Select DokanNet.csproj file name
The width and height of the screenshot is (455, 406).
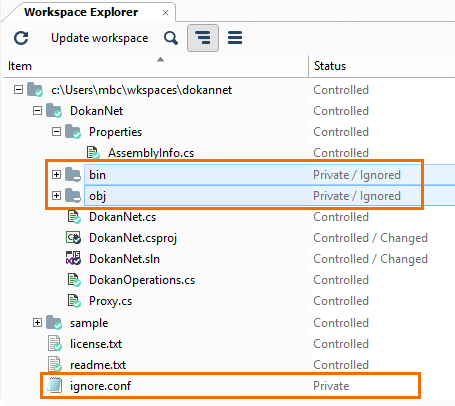(x=133, y=238)
